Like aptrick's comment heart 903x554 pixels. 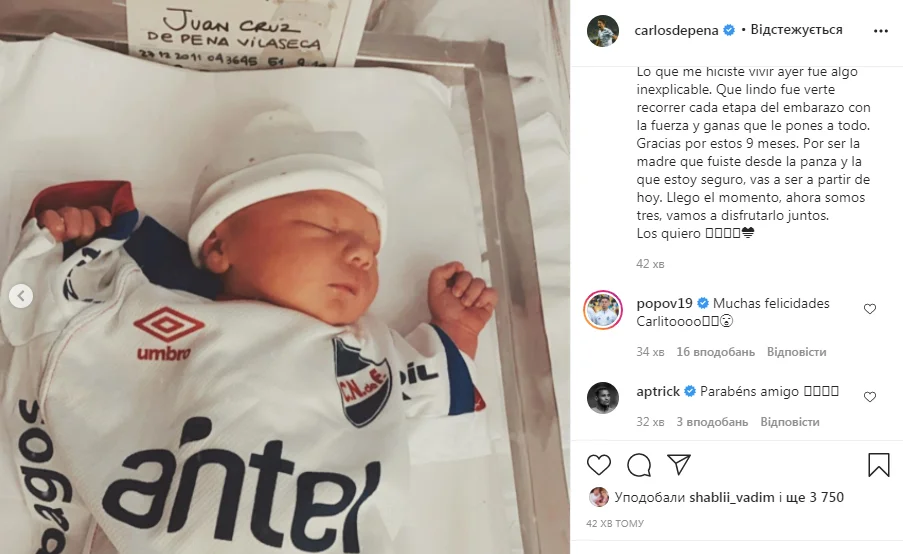pyautogui.click(x=870, y=397)
